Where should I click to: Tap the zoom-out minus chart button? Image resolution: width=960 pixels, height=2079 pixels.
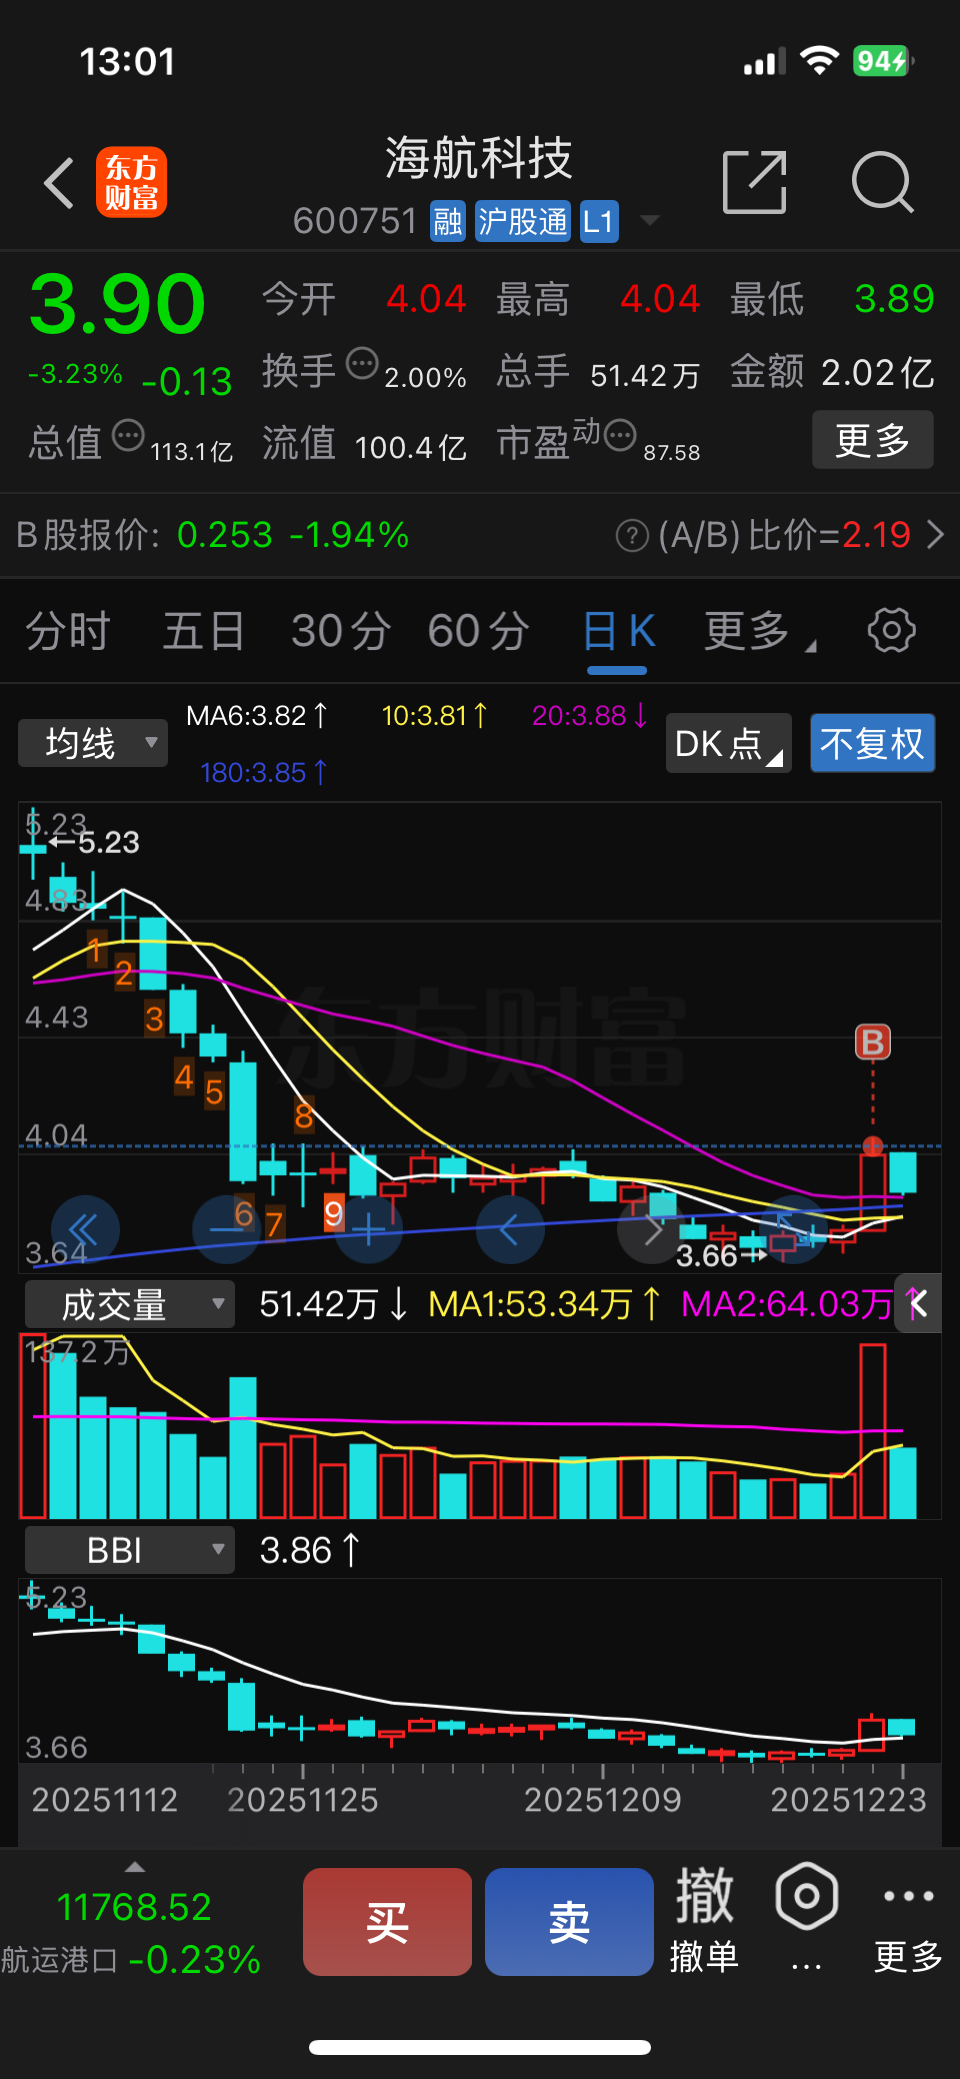coord(226,1229)
